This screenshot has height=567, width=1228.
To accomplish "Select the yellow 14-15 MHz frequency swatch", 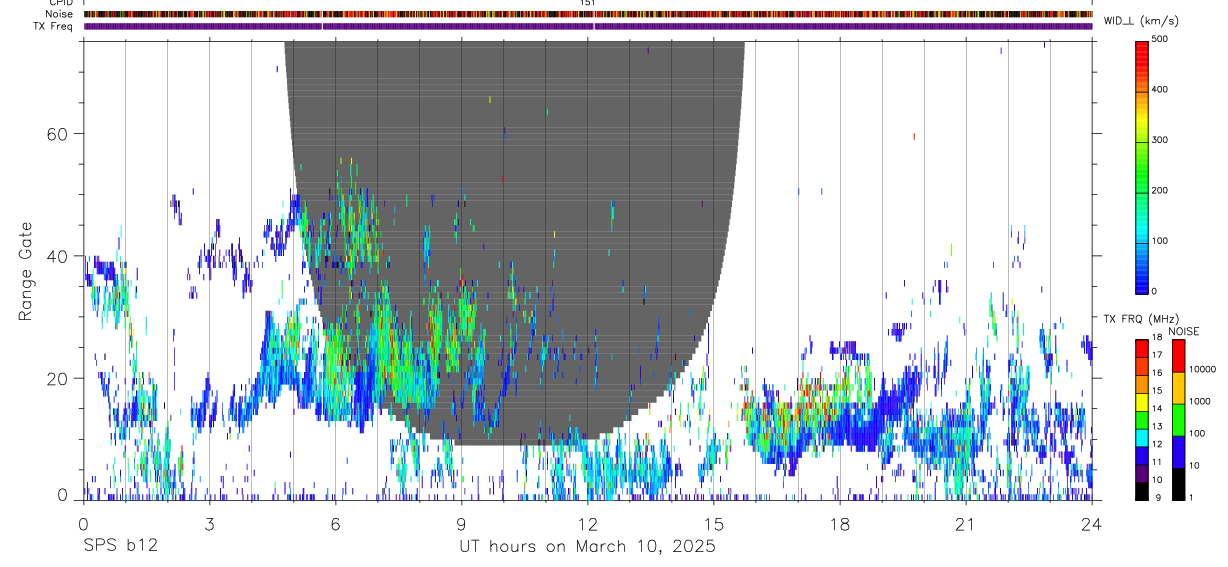I will pyautogui.click(x=1142, y=401).
